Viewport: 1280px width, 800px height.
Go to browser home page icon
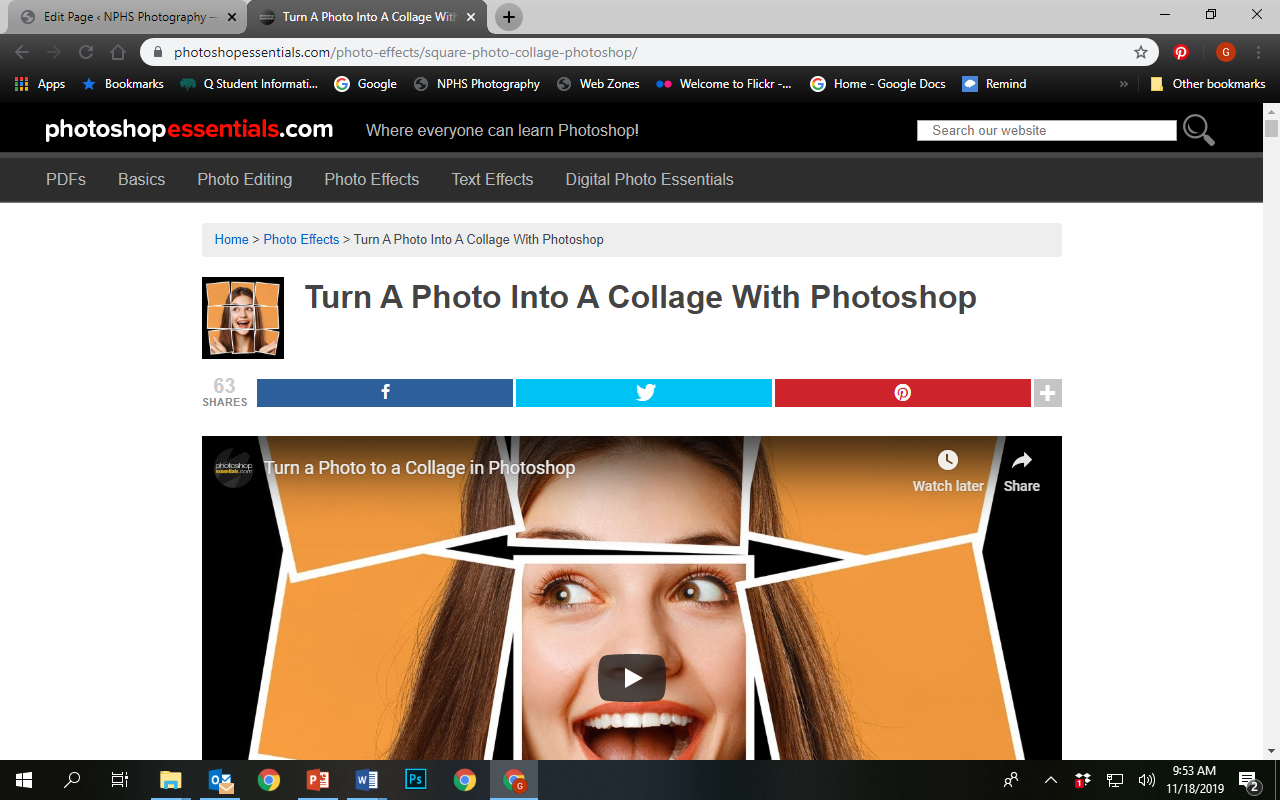pos(118,52)
